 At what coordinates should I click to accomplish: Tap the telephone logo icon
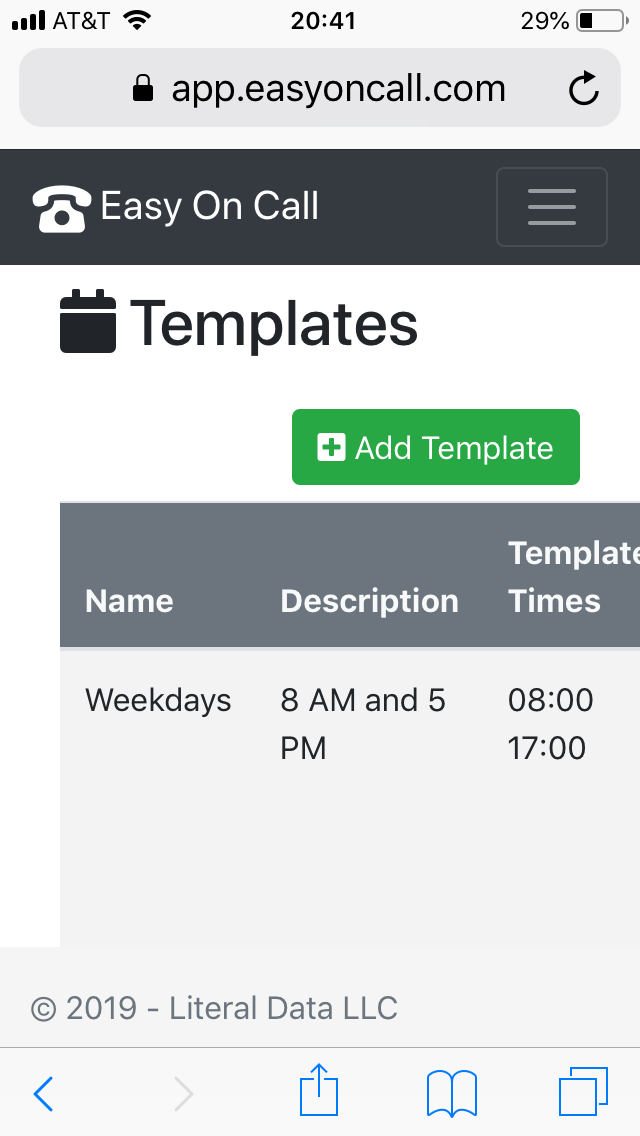point(62,208)
